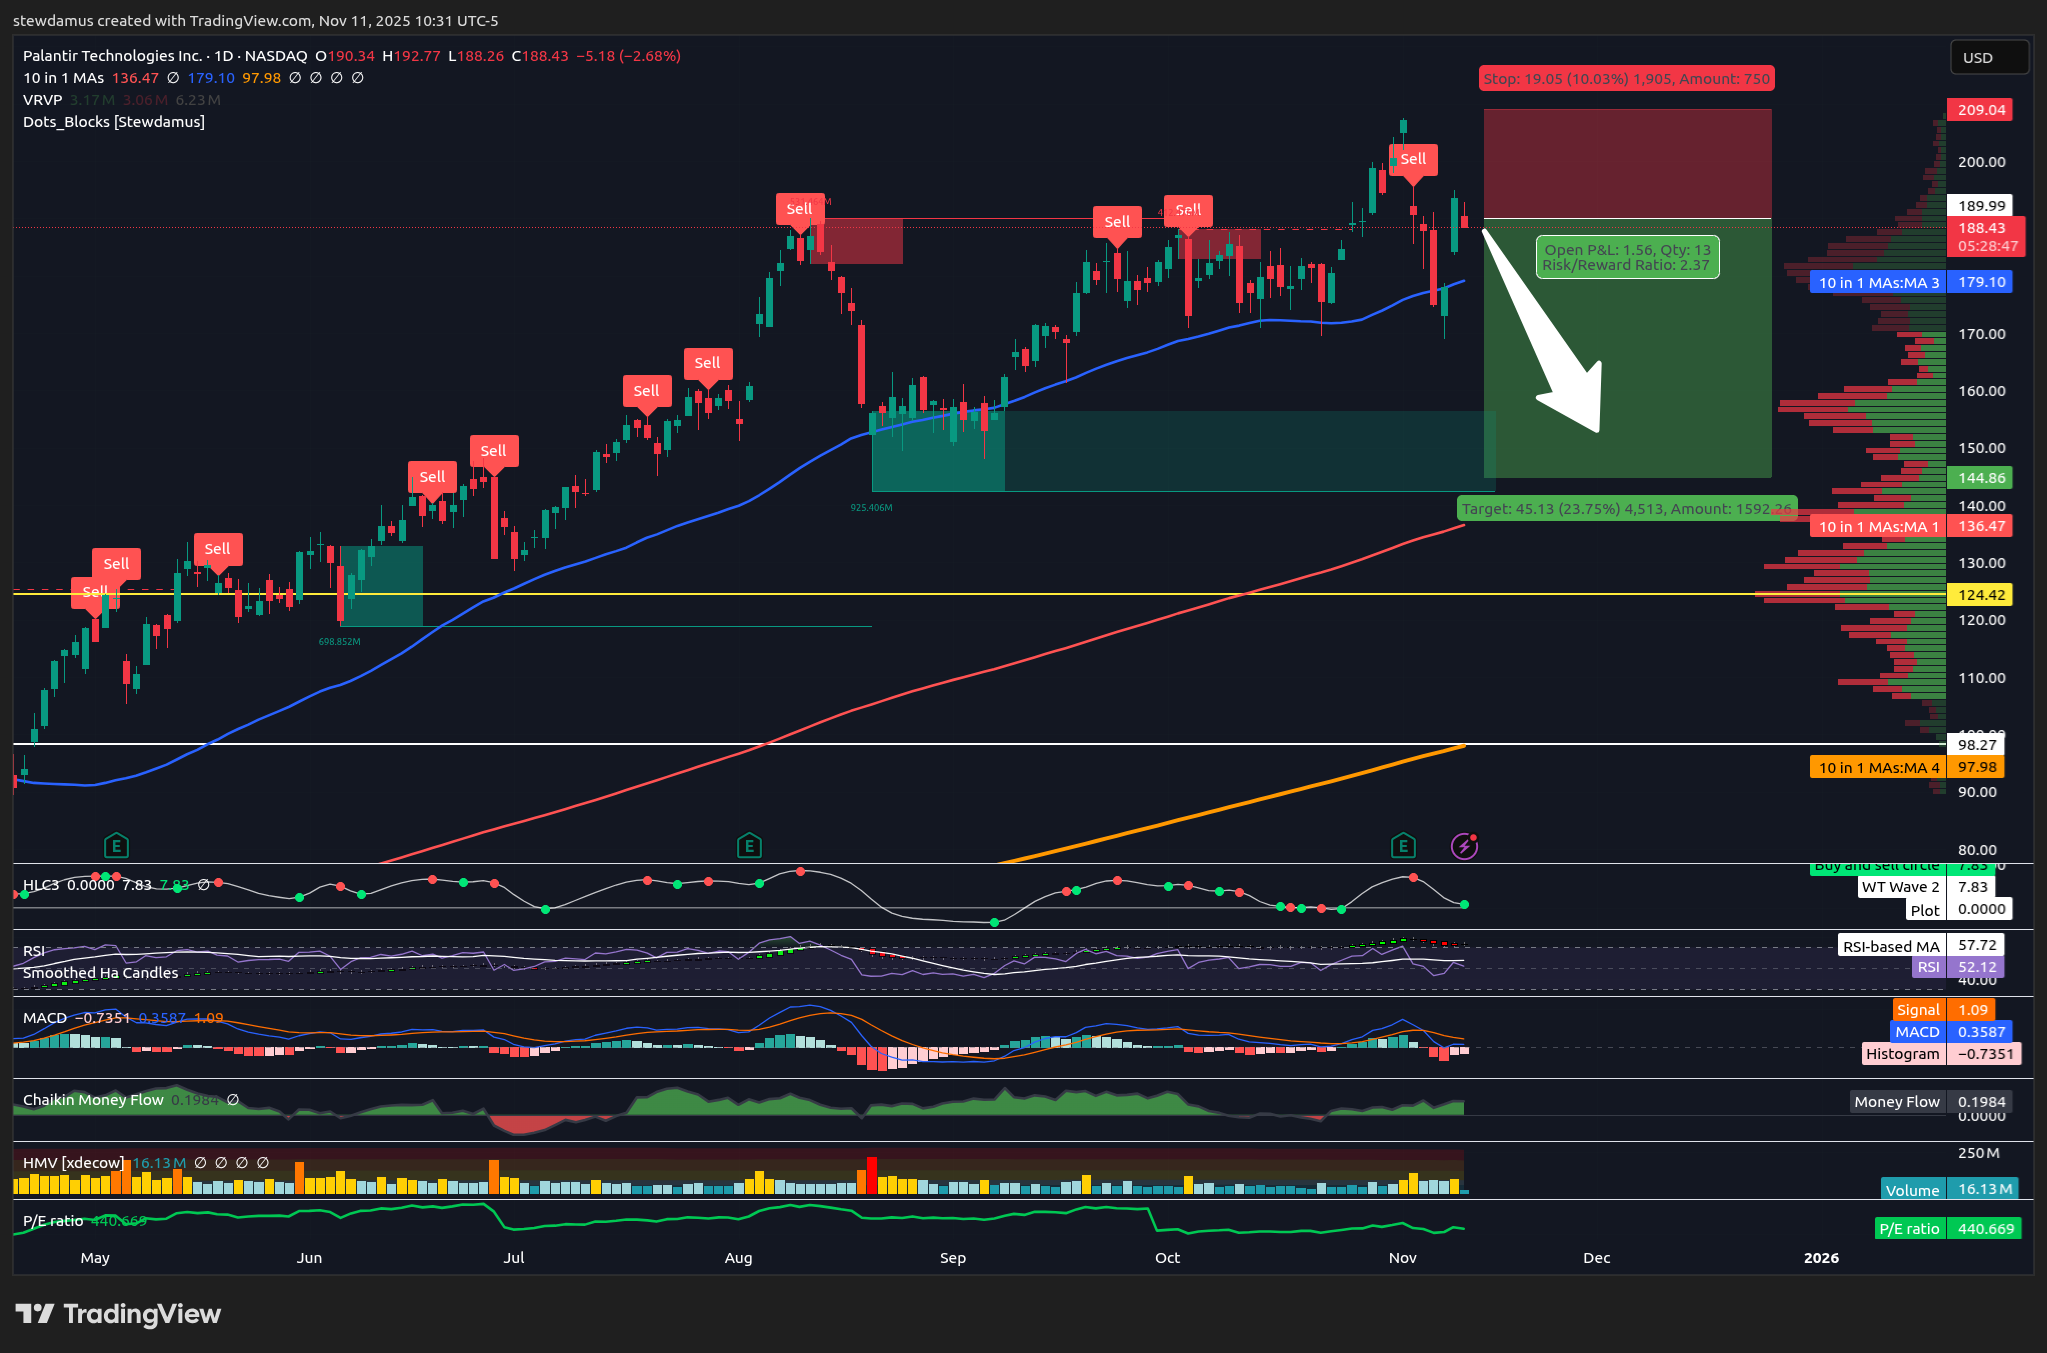Open the purple lightning event icon

pyautogui.click(x=1464, y=846)
